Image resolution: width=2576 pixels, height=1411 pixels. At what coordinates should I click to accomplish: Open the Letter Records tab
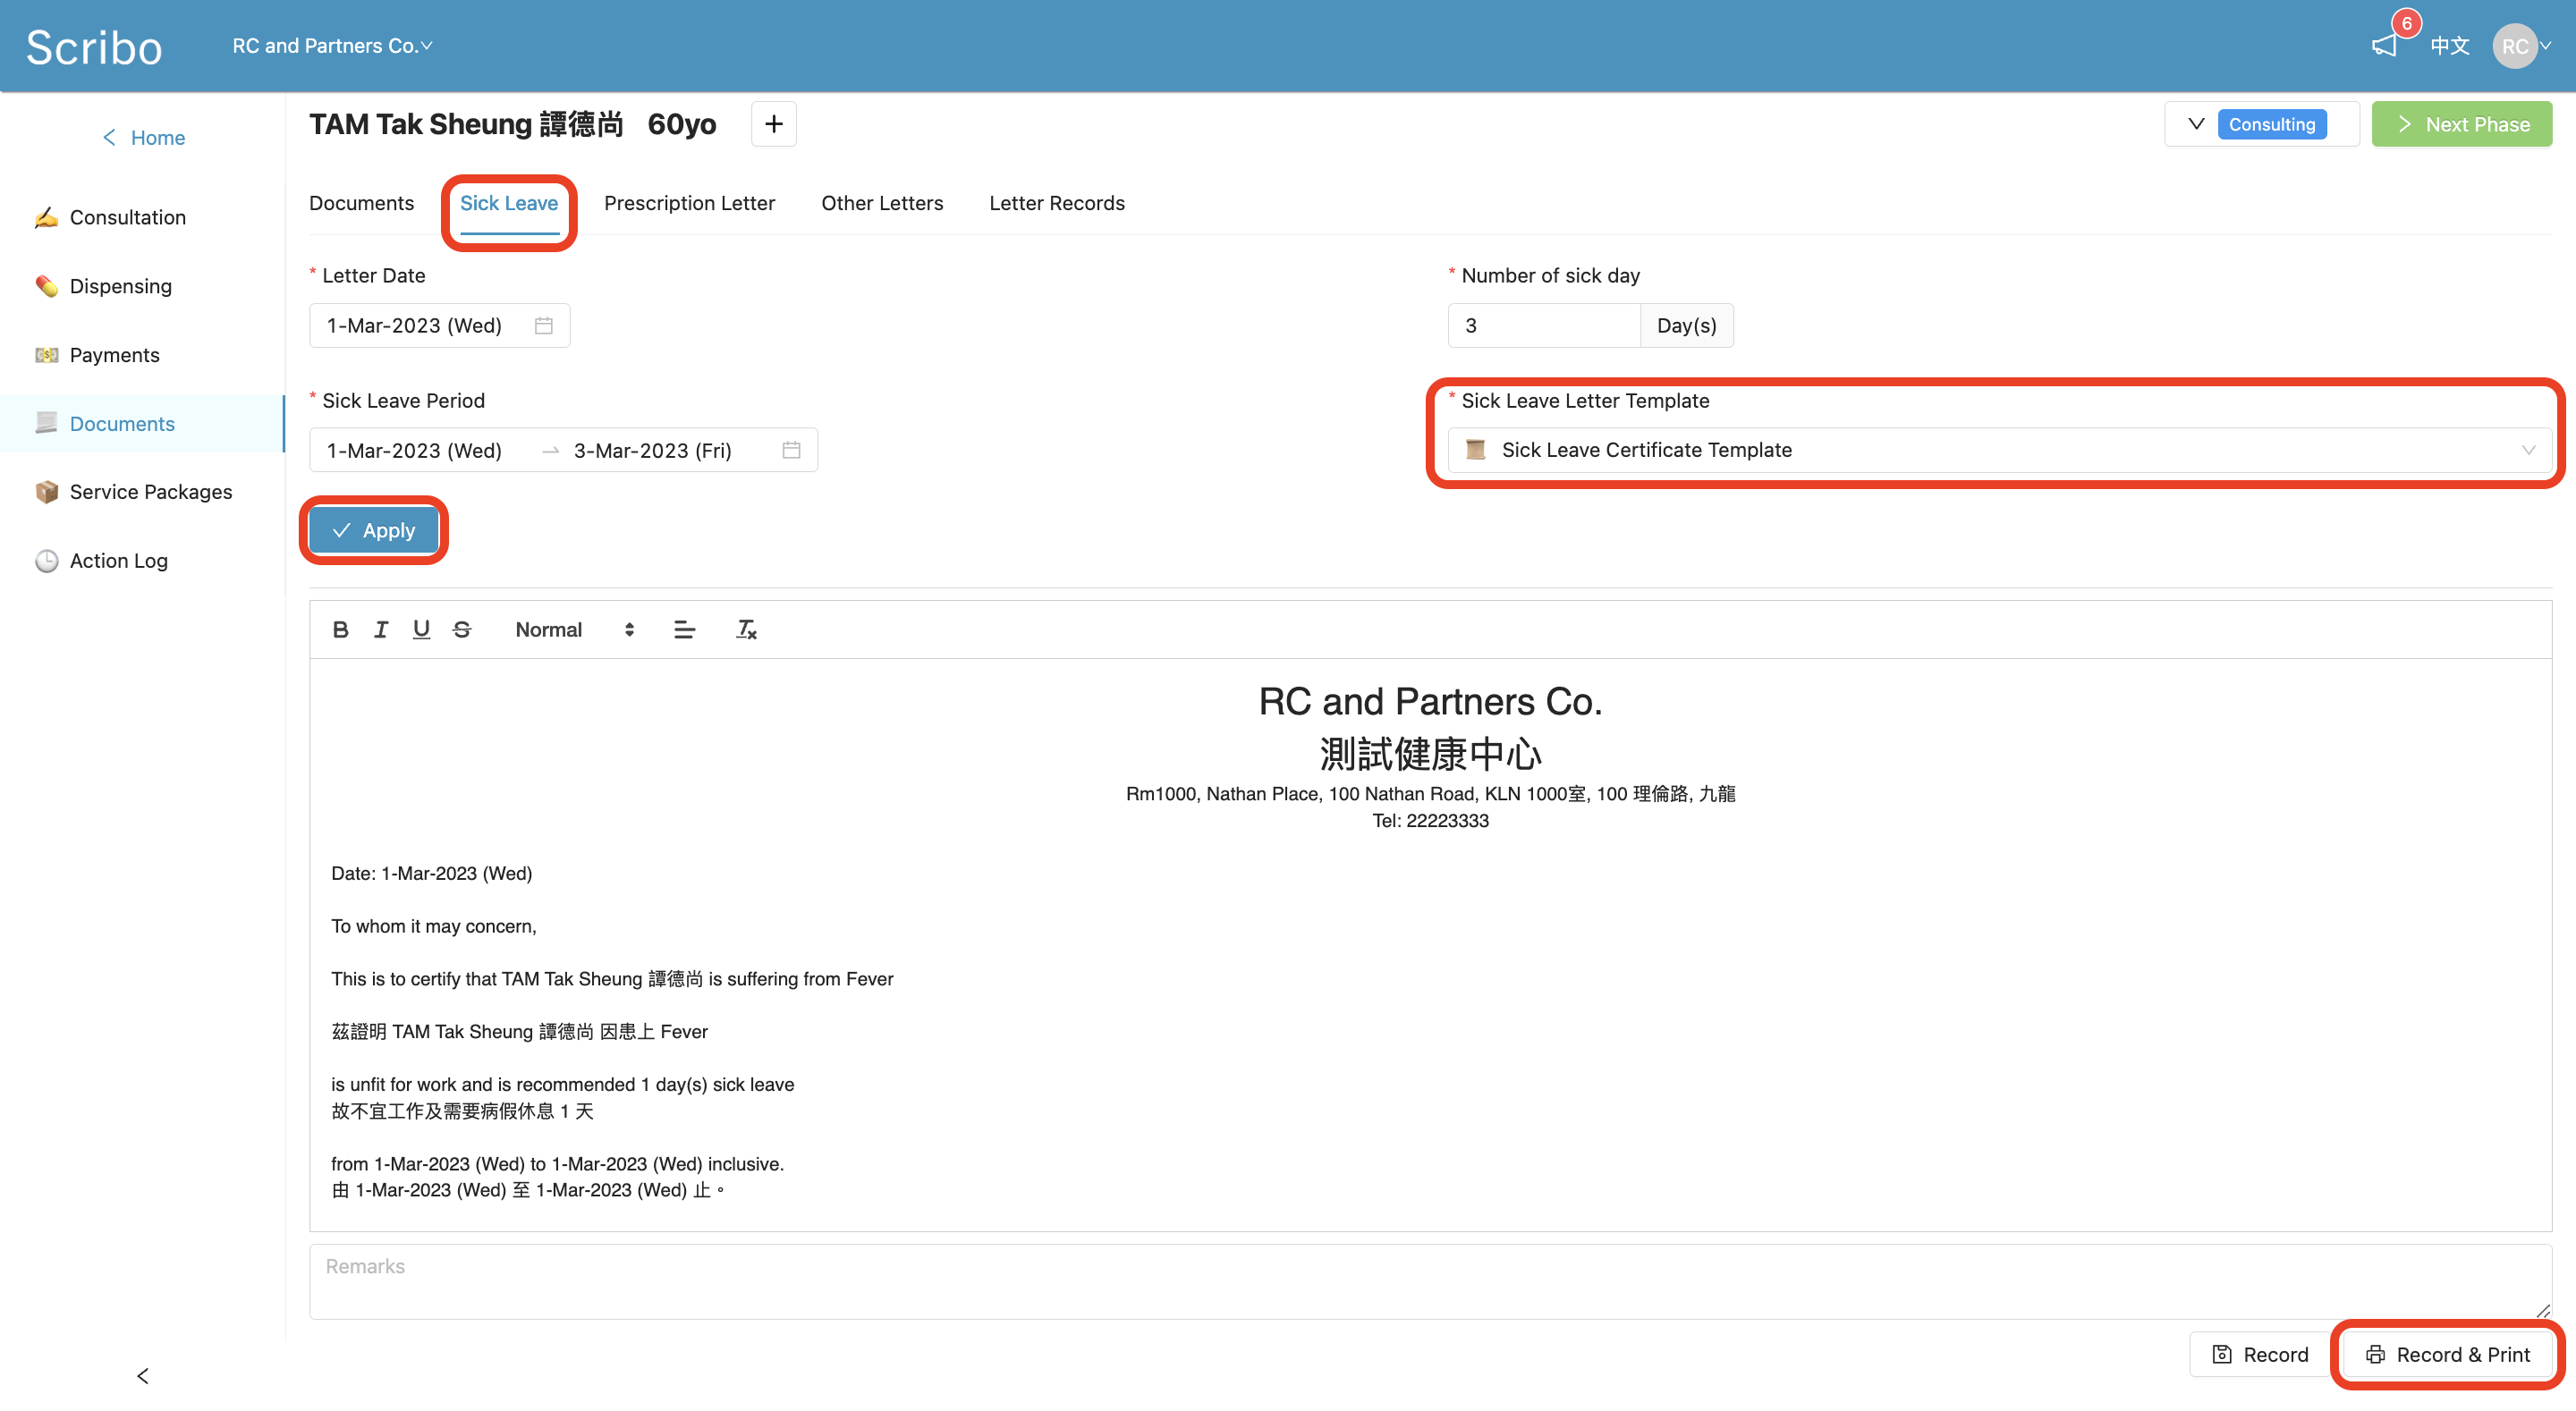tap(1056, 203)
